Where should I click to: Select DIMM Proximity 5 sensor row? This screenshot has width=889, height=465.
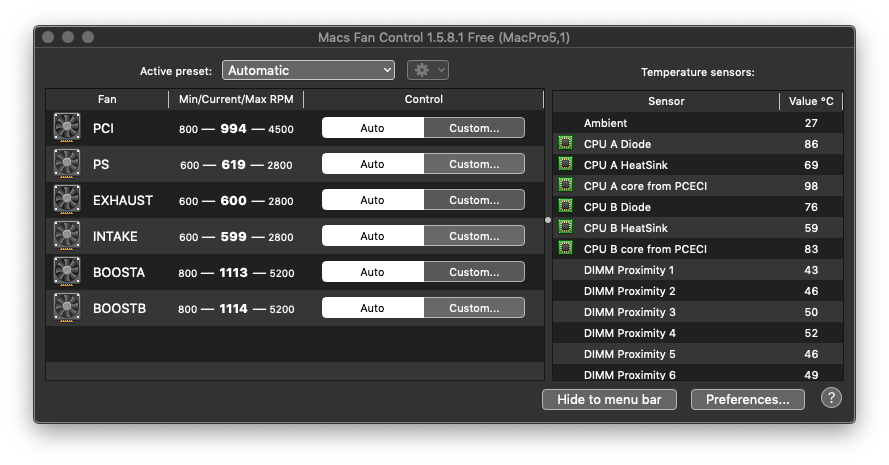tap(698, 354)
